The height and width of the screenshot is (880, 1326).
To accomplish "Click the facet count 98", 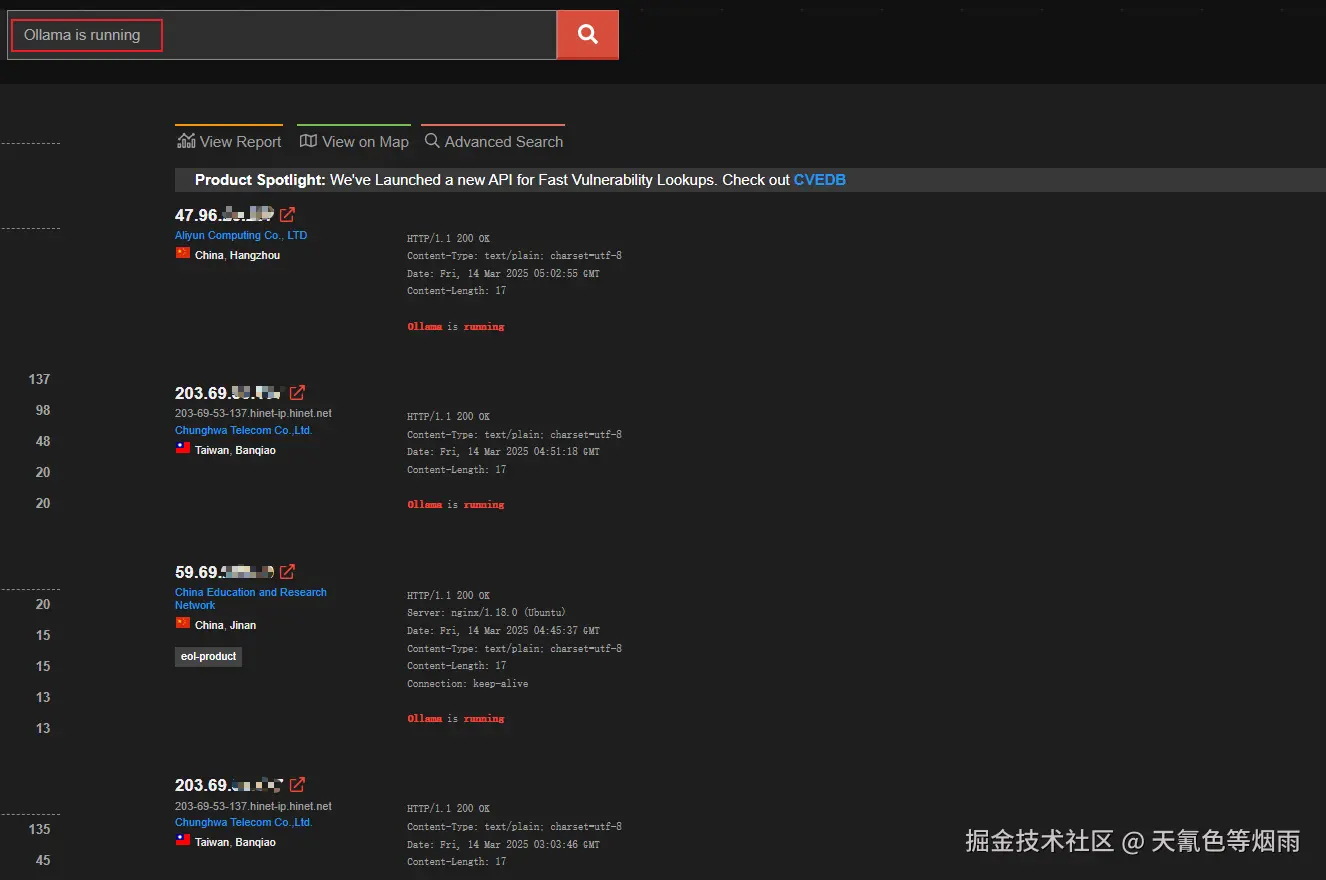I will [42, 410].
